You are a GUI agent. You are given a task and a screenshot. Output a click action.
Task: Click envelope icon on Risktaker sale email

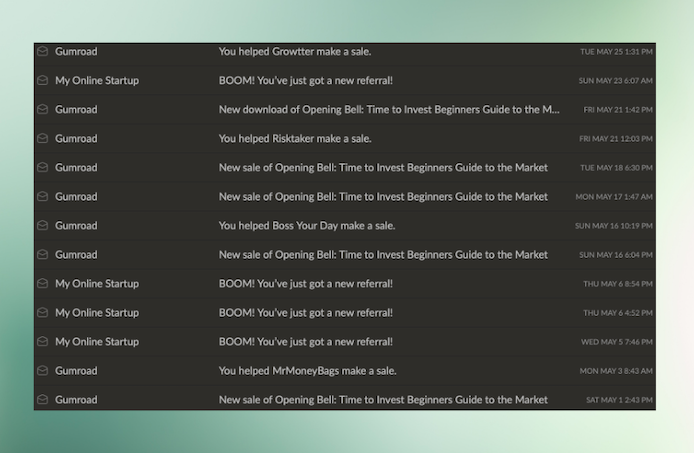point(42,138)
